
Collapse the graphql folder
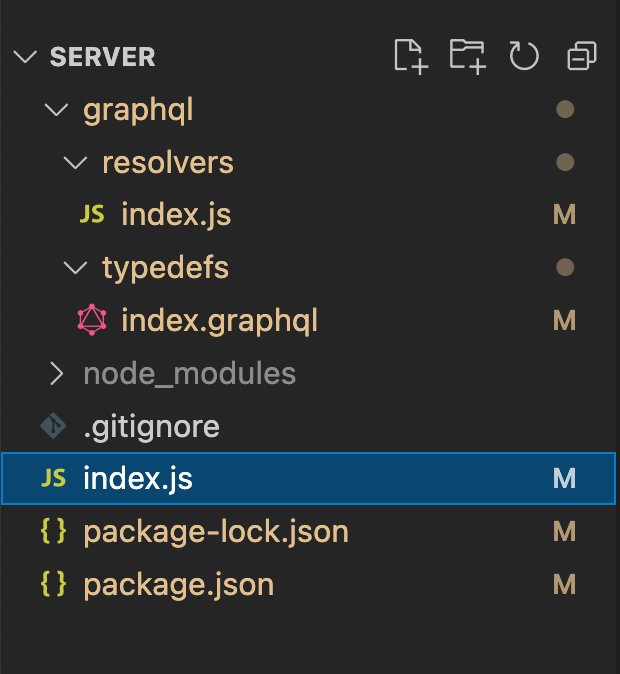click(x=56, y=110)
